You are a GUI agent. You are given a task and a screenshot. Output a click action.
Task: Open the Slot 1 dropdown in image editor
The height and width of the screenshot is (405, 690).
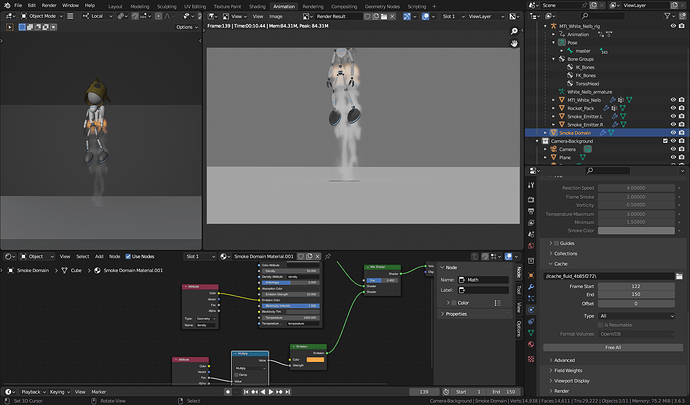tap(453, 16)
